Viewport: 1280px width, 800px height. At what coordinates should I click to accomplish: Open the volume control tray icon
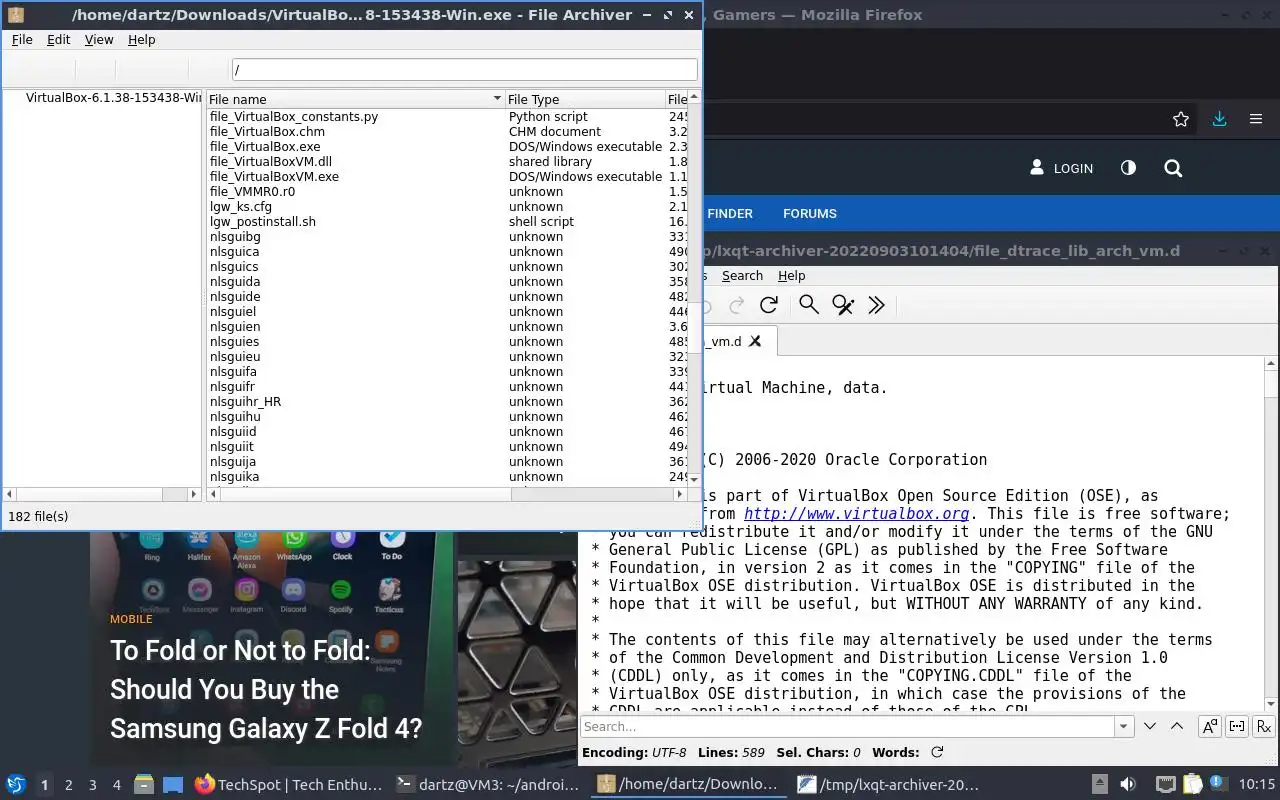pos(1127,784)
